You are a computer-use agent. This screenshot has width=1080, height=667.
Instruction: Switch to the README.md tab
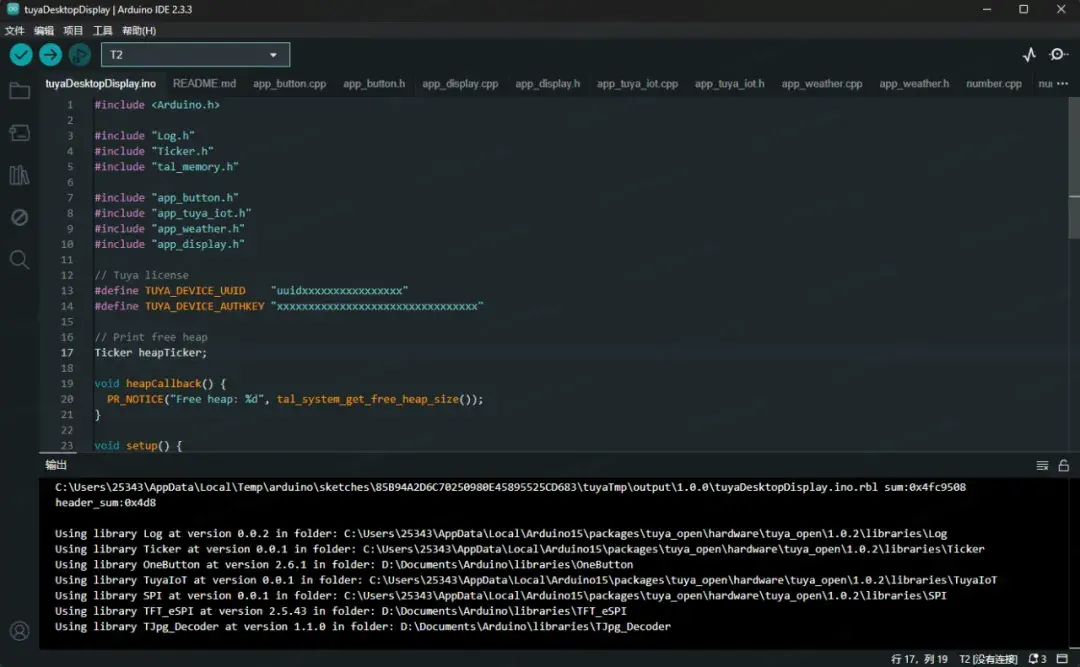(204, 84)
